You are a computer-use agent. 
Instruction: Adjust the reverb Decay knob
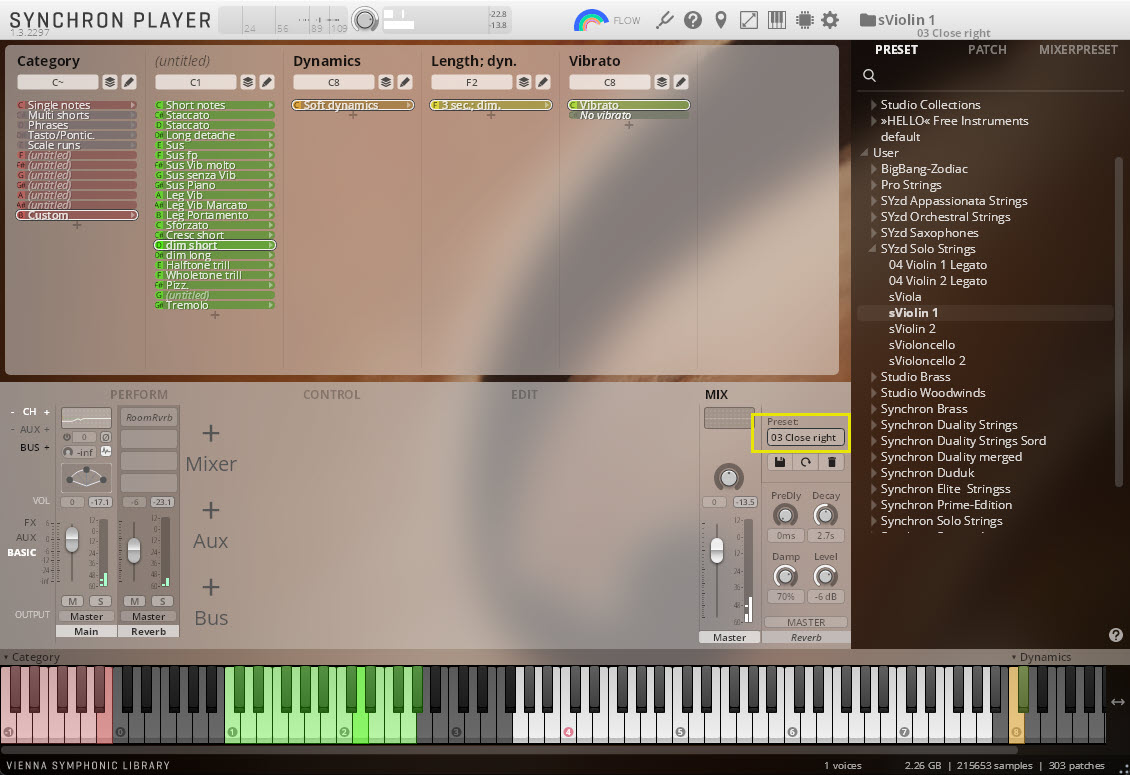point(825,515)
